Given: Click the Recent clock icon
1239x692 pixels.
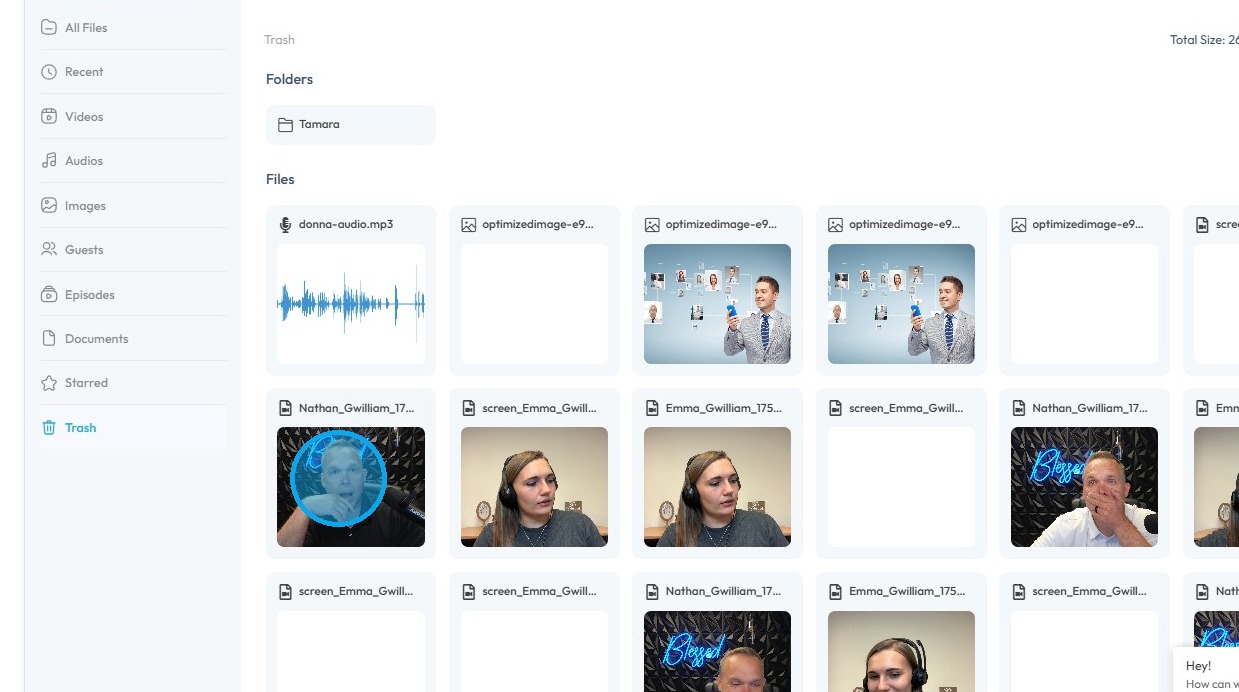Looking at the screenshot, I should pyautogui.click(x=49, y=72).
